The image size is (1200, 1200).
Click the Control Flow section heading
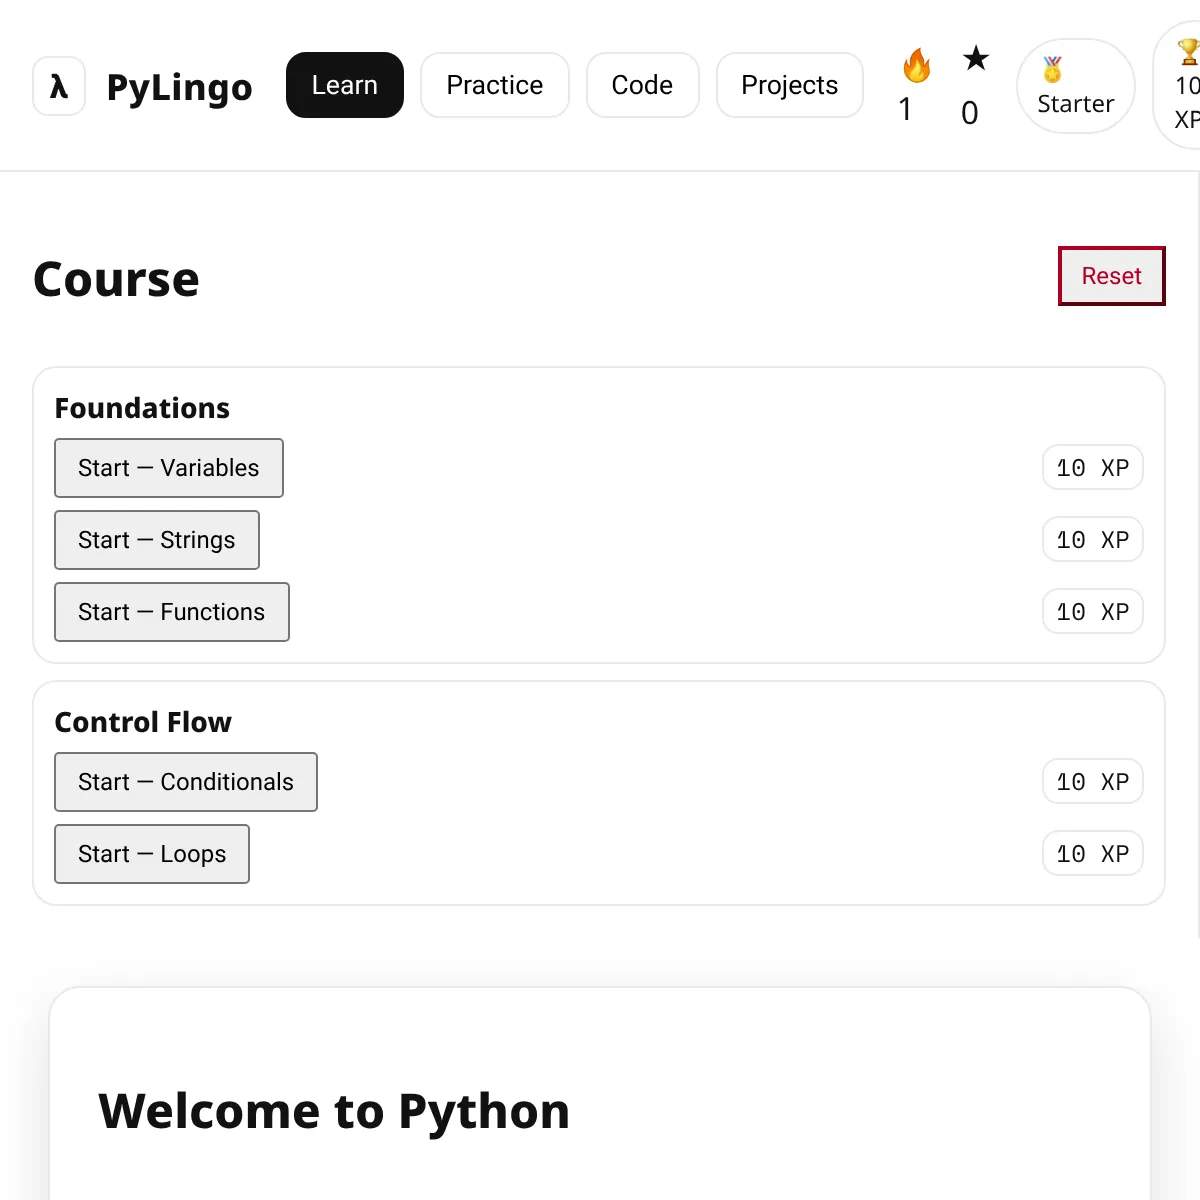(x=143, y=722)
